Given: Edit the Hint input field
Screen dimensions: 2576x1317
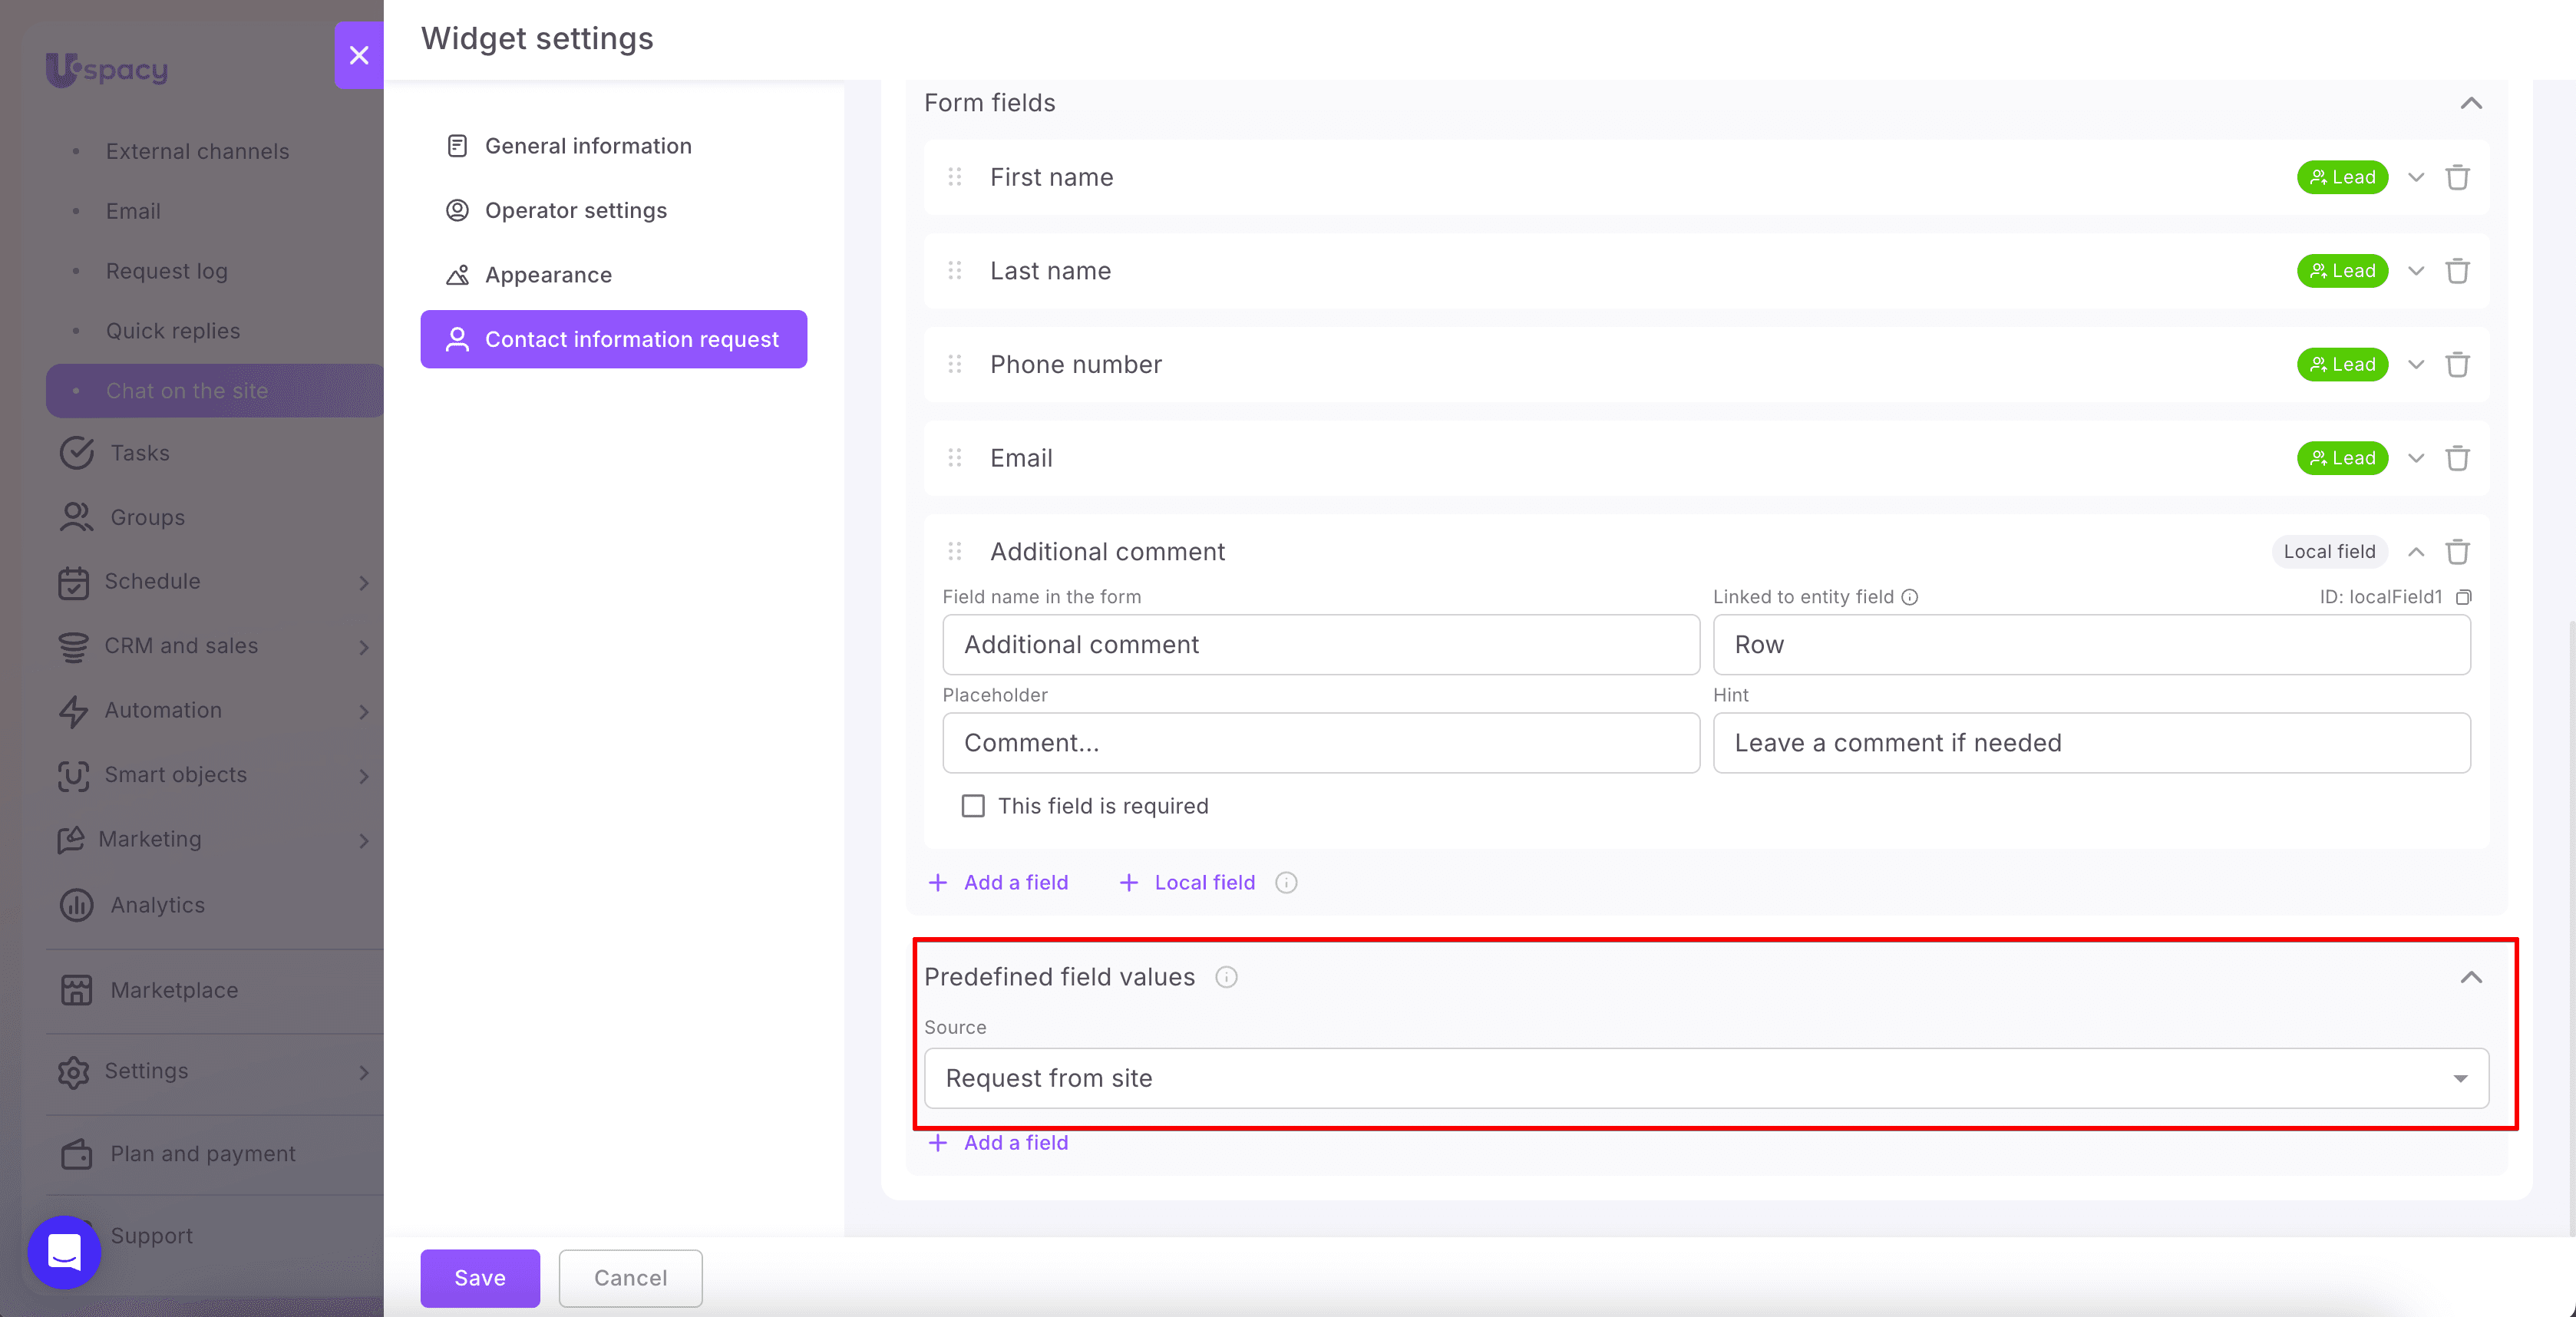Looking at the screenshot, I should (2091, 743).
